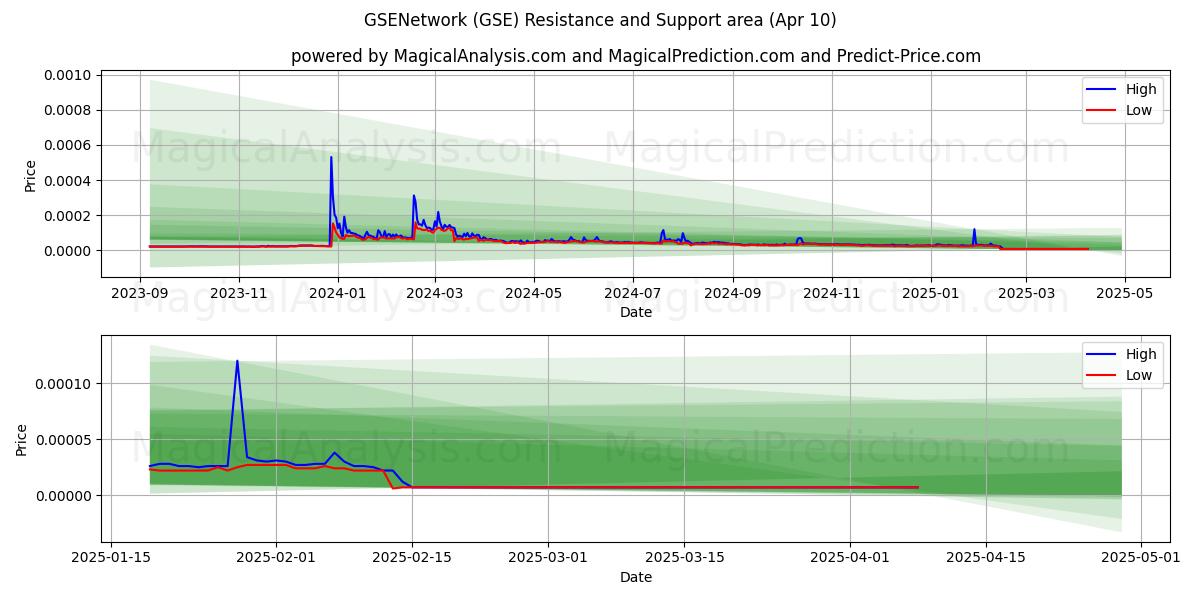This screenshot has width=1200, height=600.
Task: Click the bottom chart x-axis tick '2025-03-15'
Action: [x=684, y=558]
